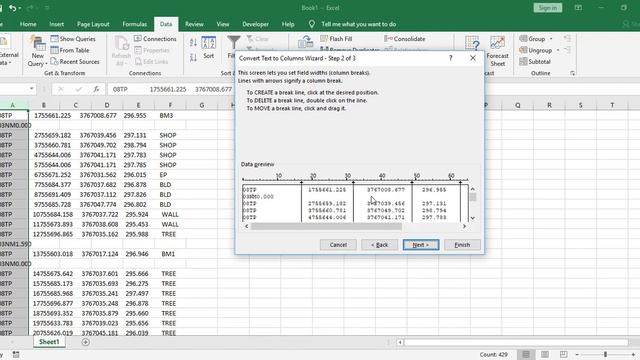Screen dimensions: 640x360
Task: Click Finish in the wizard
Action: point(462,245)
